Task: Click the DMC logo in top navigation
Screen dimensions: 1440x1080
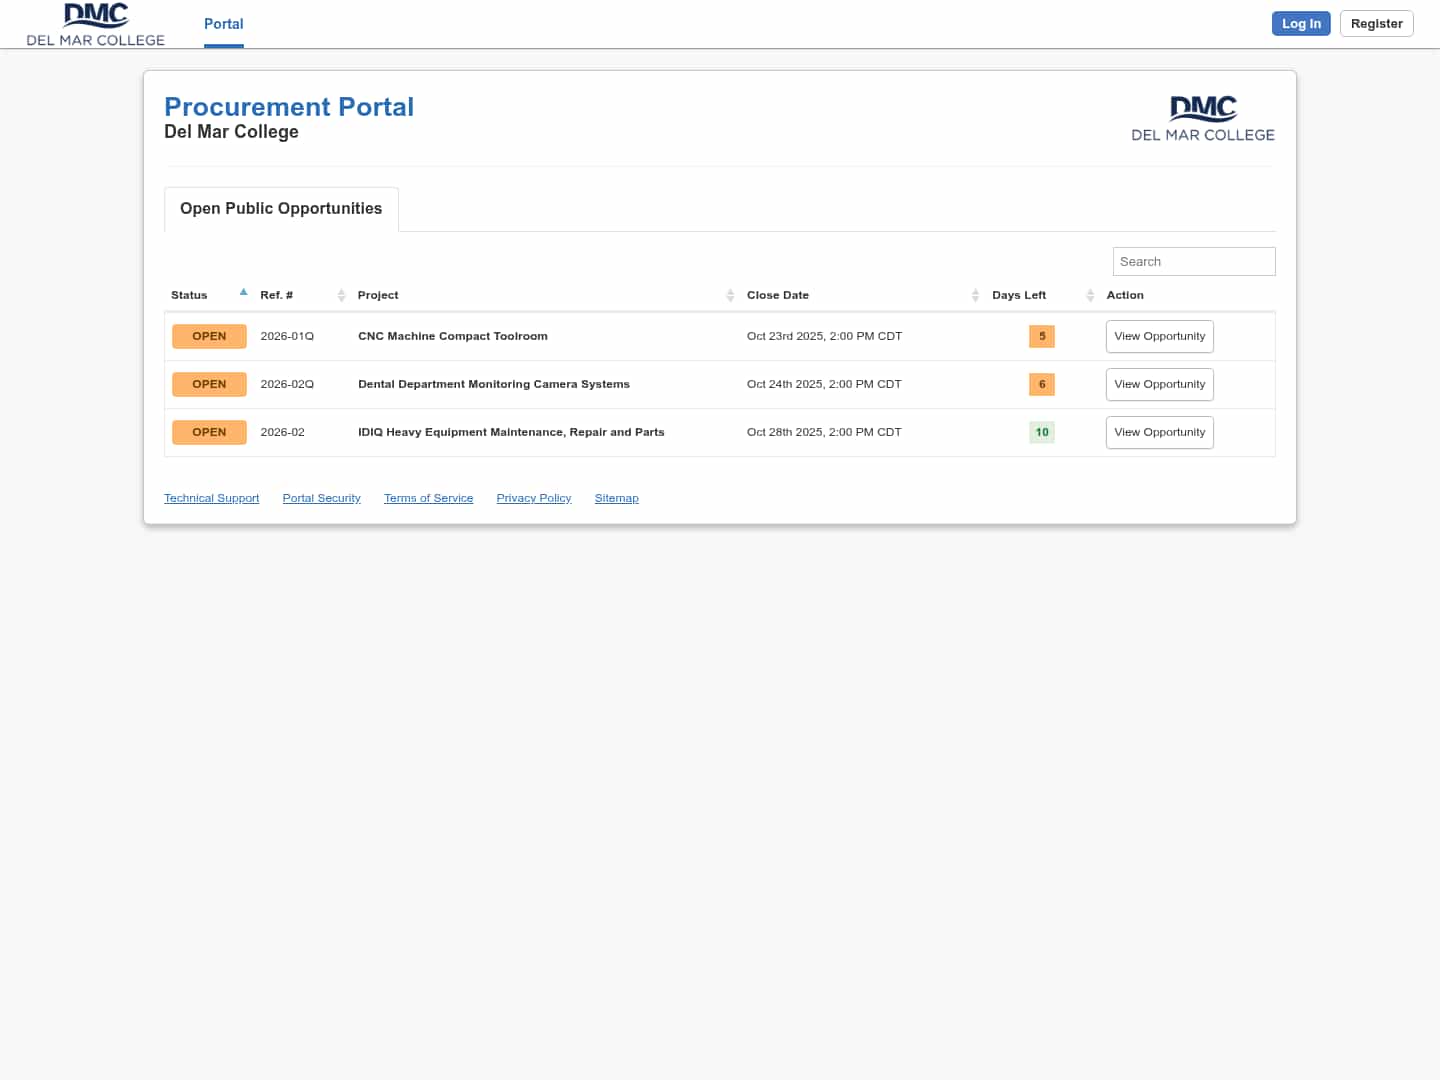Action: click(96, 25)
